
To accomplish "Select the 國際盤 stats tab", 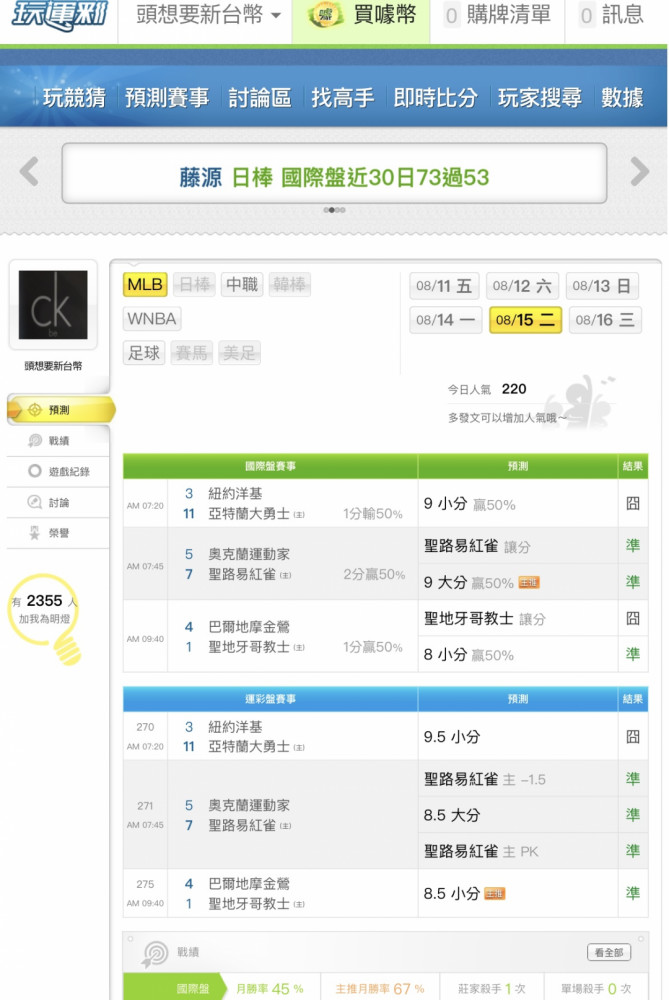I will [x=175, y=989].
